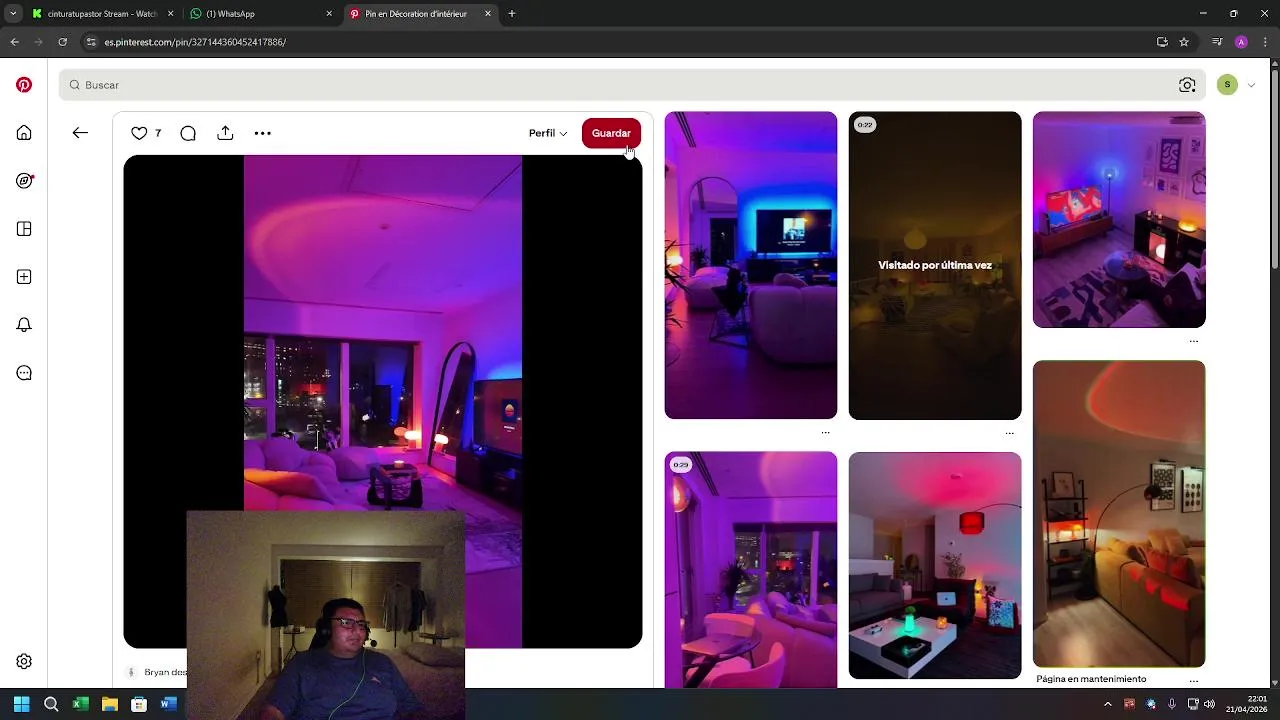This screenshot has width=1280, height=720.
Task: Click the Buscar search field
Action: 632,85
